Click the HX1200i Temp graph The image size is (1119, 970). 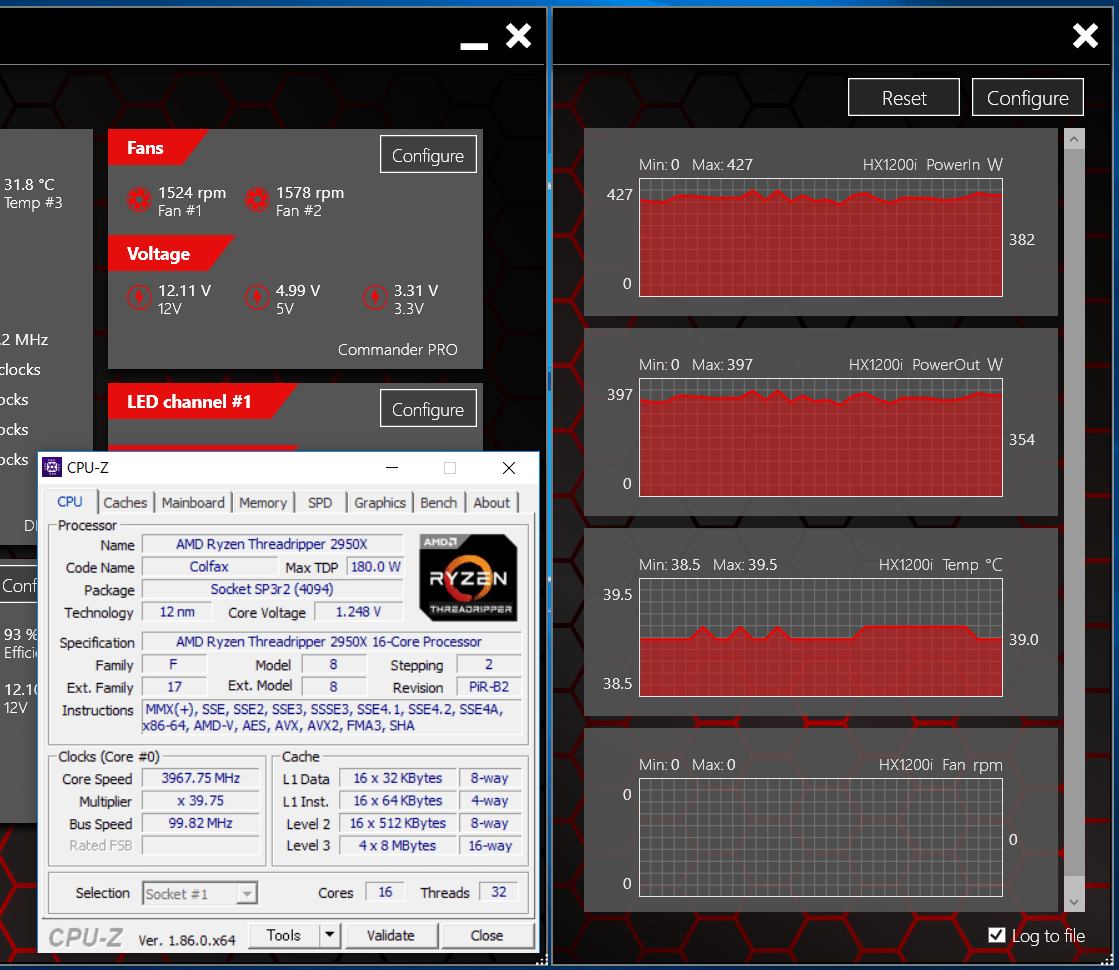[x=821, y=637]
